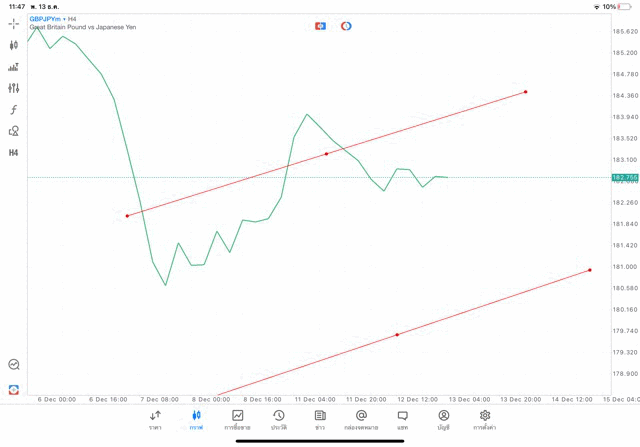Select the crosshair tool
The height and width of the screenshot is (447, 640).
click(14, 23)
